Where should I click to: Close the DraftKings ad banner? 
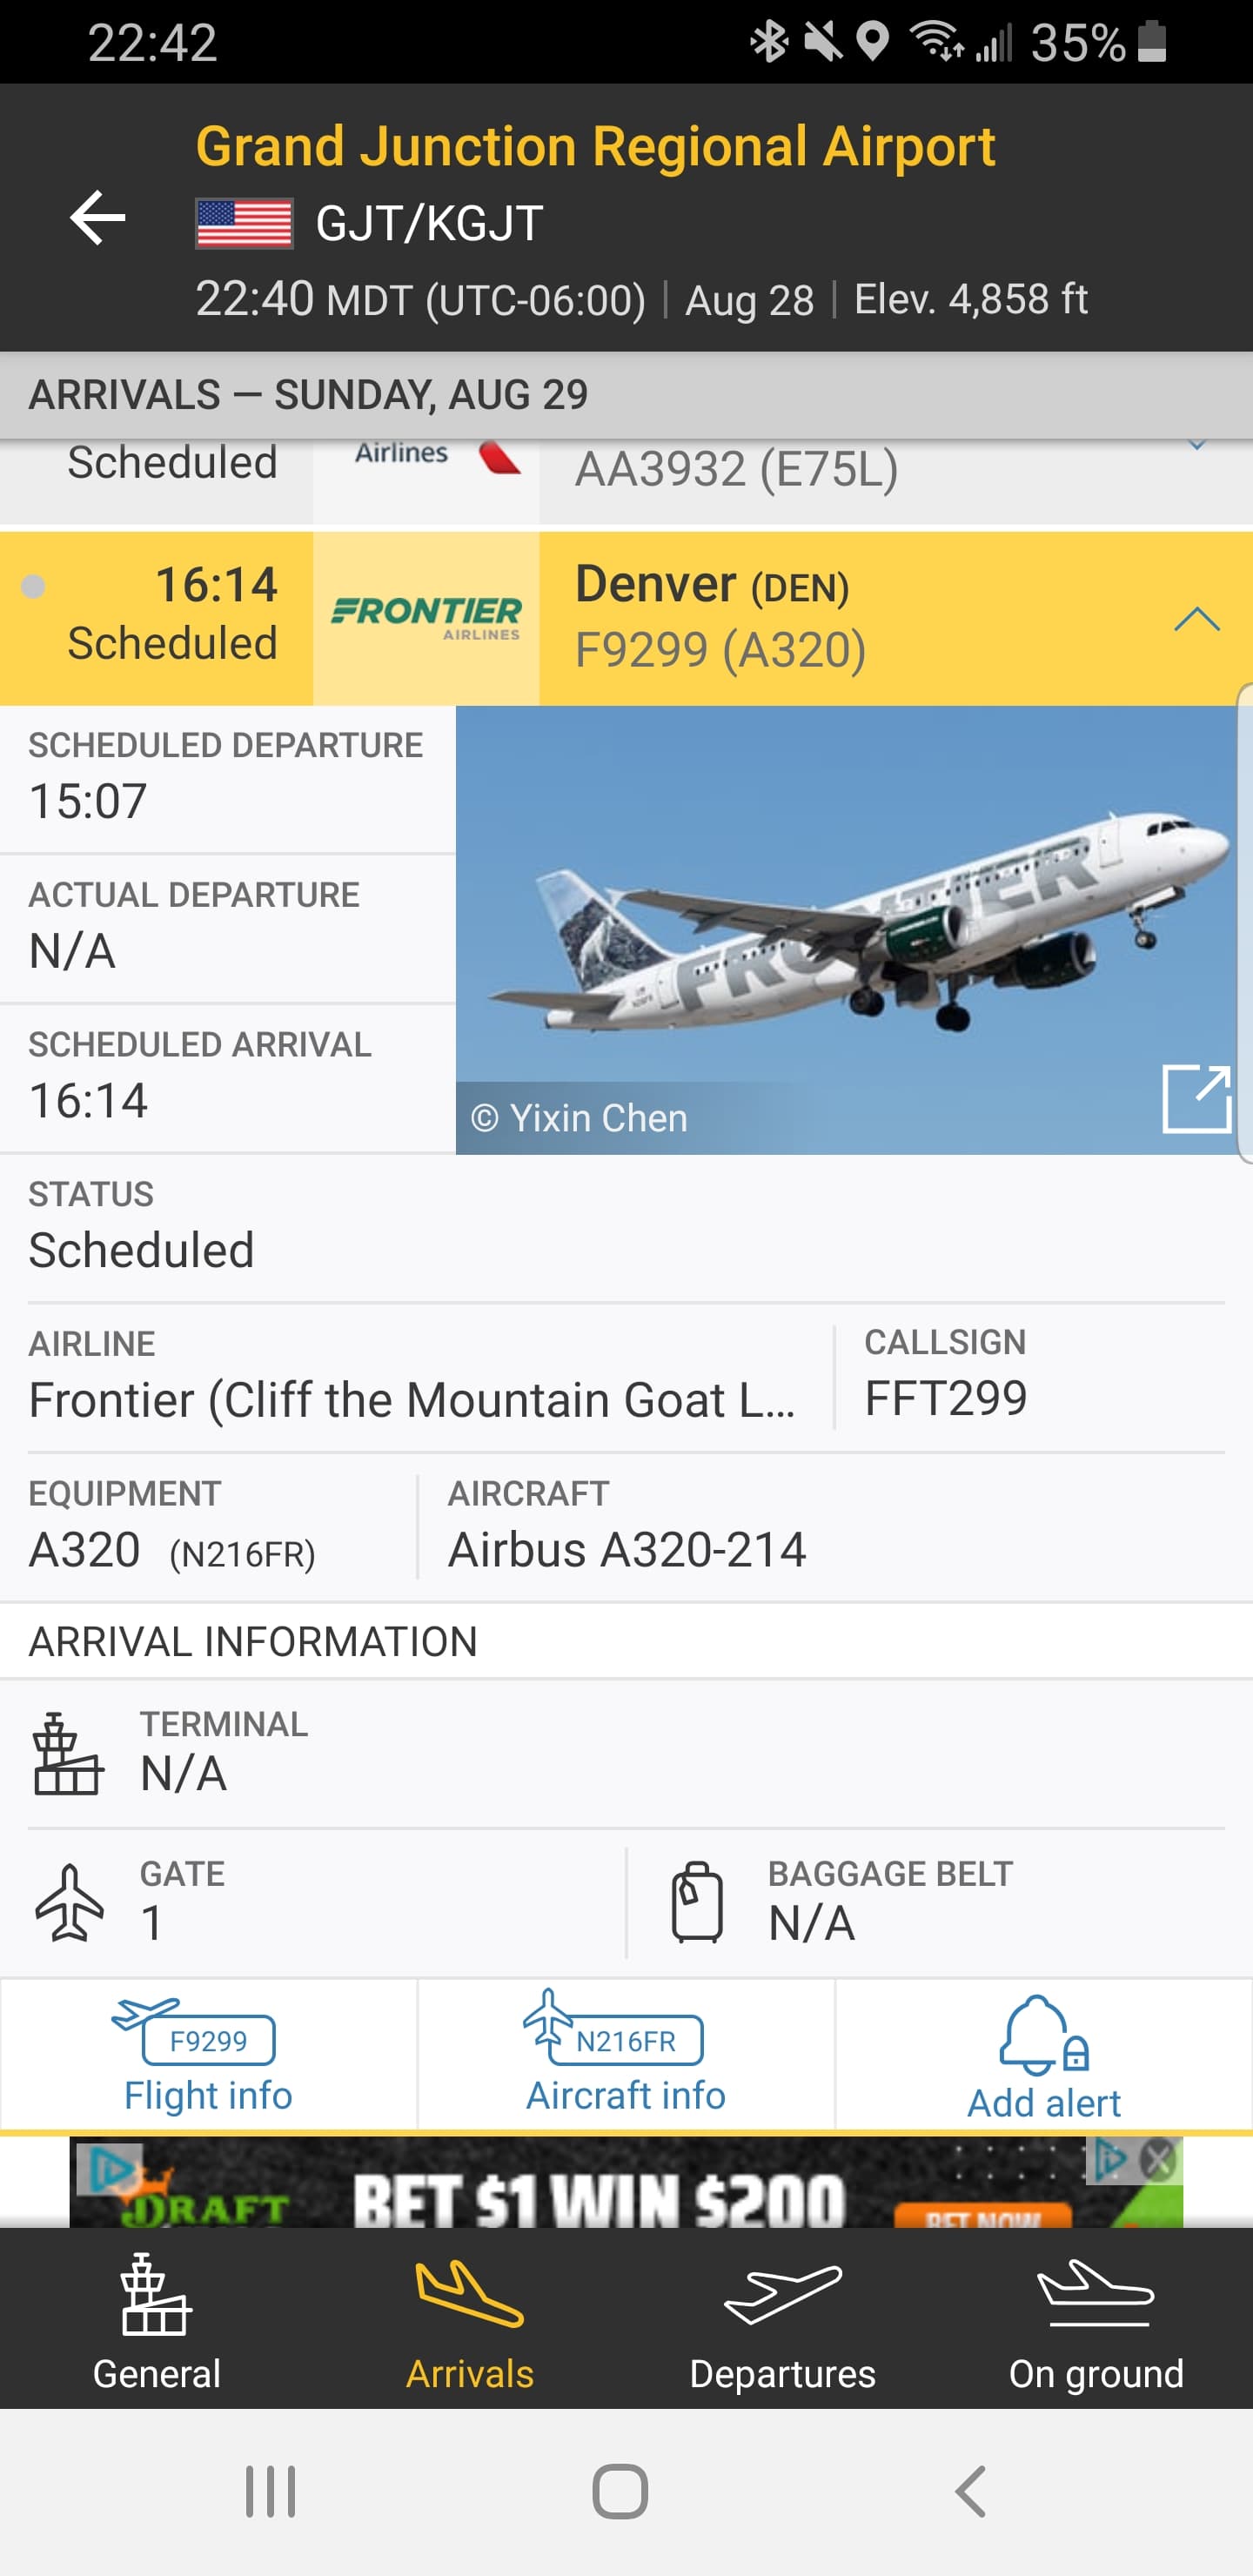[x=1159, y=2160]
